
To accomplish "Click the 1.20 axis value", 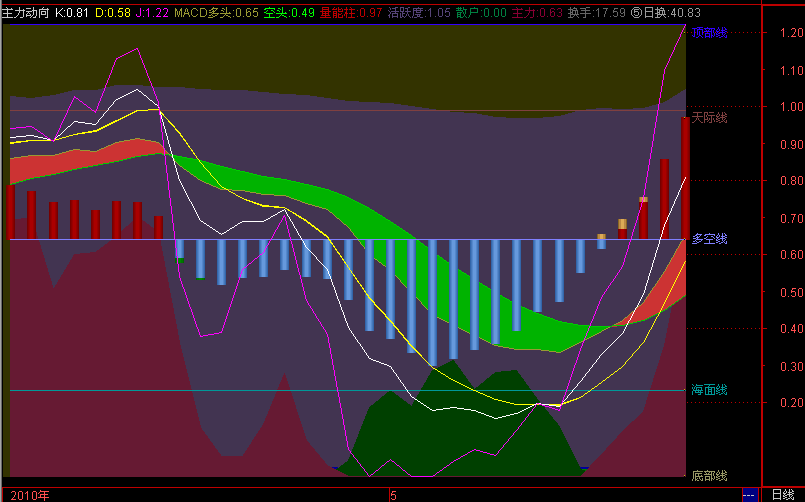I will 792,32.
